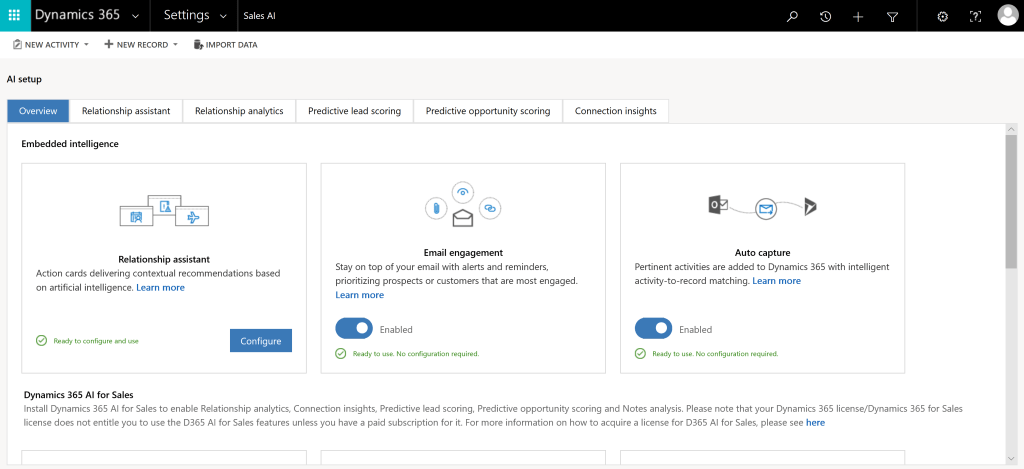The height and width of the screenshot is (469, 1024).
Task: Disable the Email engagement toggle
Action: pyautogui.click(x=354, y=329)
